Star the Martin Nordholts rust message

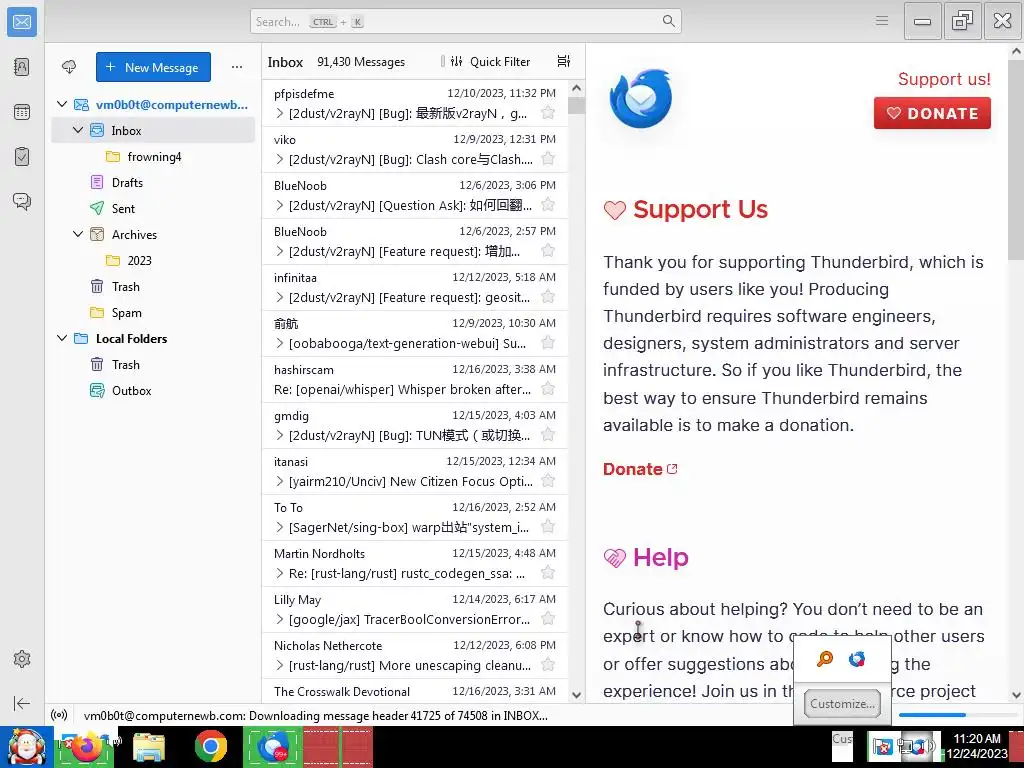(x=549, y=573)
